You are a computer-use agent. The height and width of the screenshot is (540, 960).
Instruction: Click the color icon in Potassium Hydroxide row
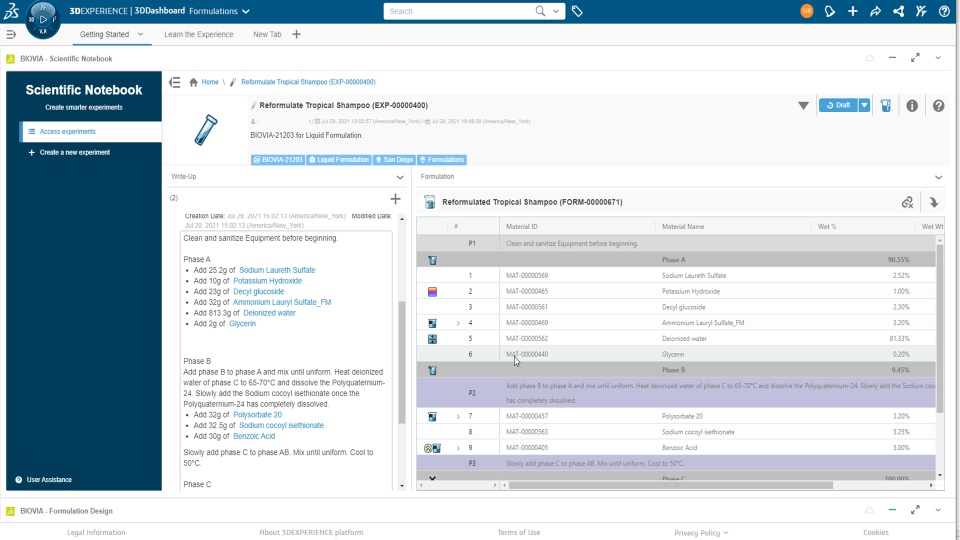click(432, 291)
